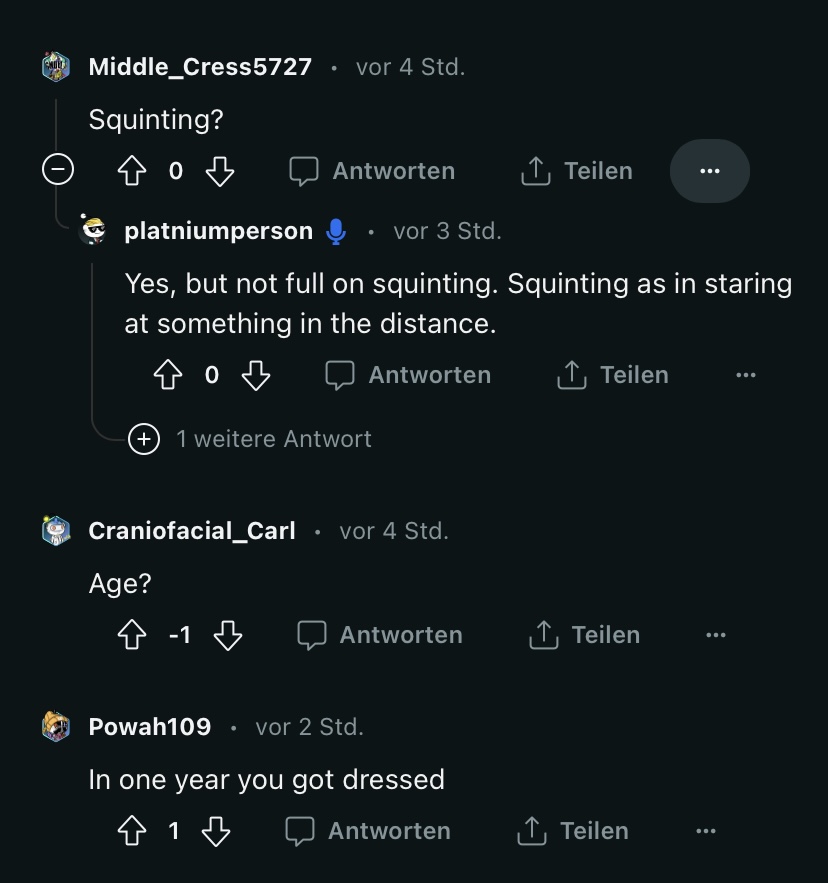Screen dimensions: 828x883
Task: Upvote Middle_Cress5727's "Squinting?" comment
Action: (x=132, y=171)
